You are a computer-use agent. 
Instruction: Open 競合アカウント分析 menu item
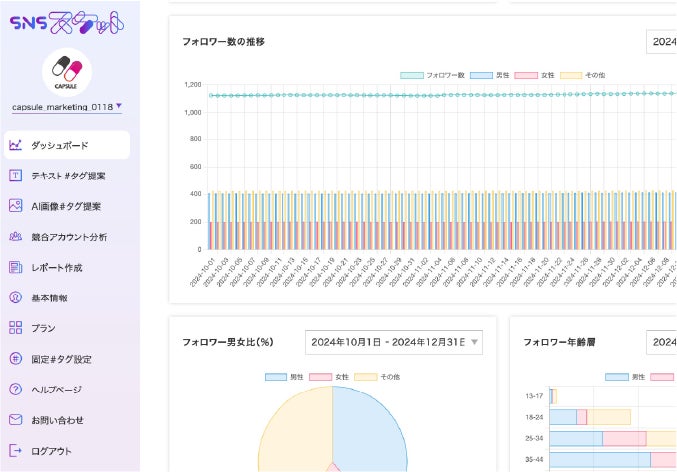pos(69,237)
